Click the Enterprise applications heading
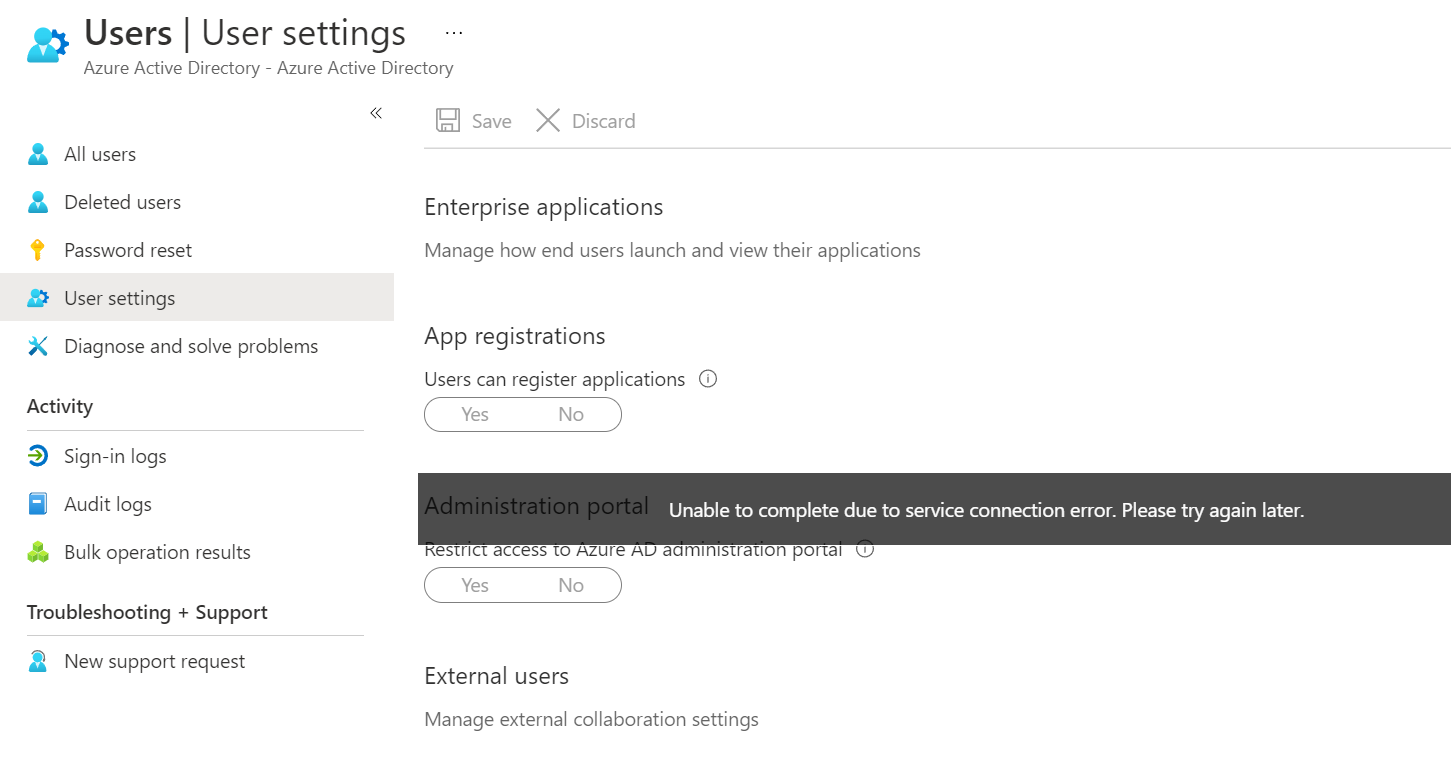1451x776 pixels. 544,207
